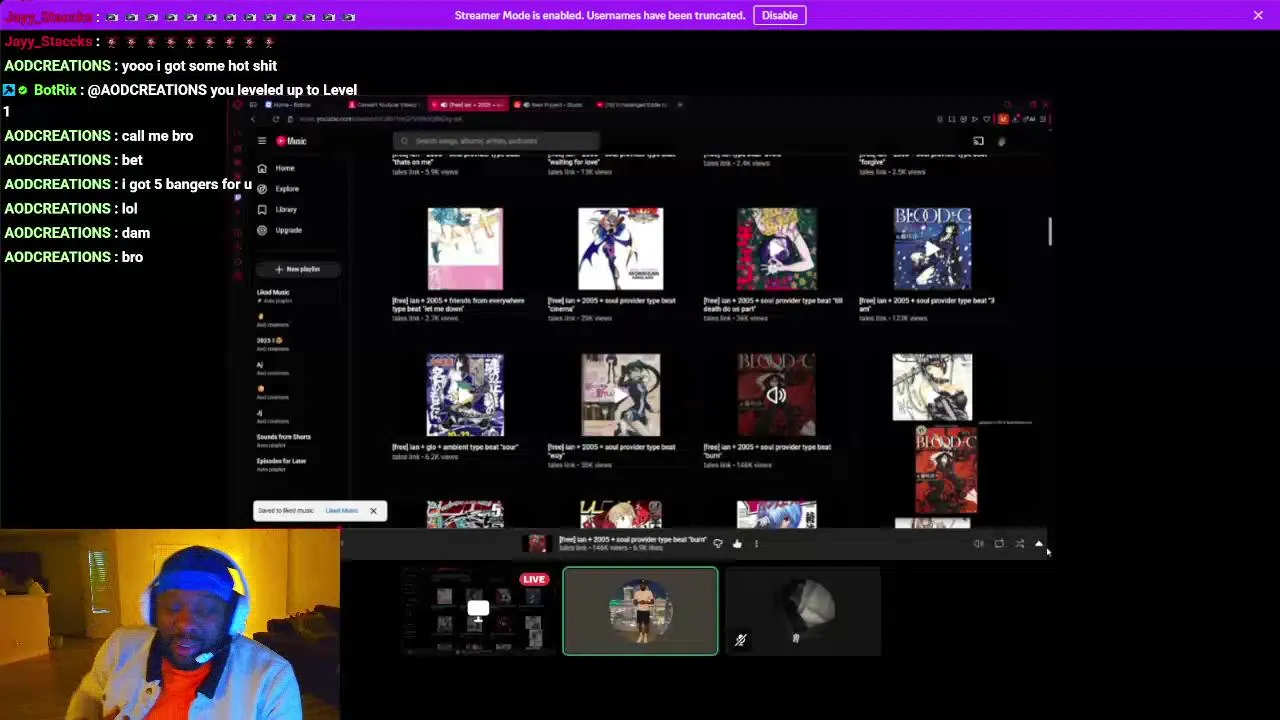1280x720 pixels.
Task: Click the browser reload button
Action: pyautogui.click(x=276, y=119)
